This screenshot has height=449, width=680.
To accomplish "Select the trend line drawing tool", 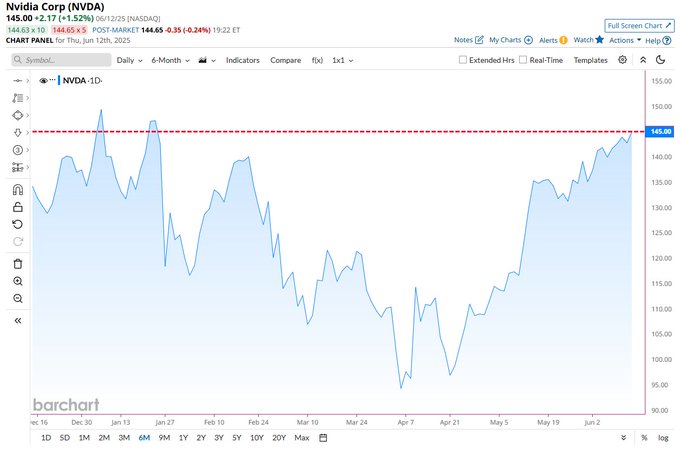I will click(17, 81).
